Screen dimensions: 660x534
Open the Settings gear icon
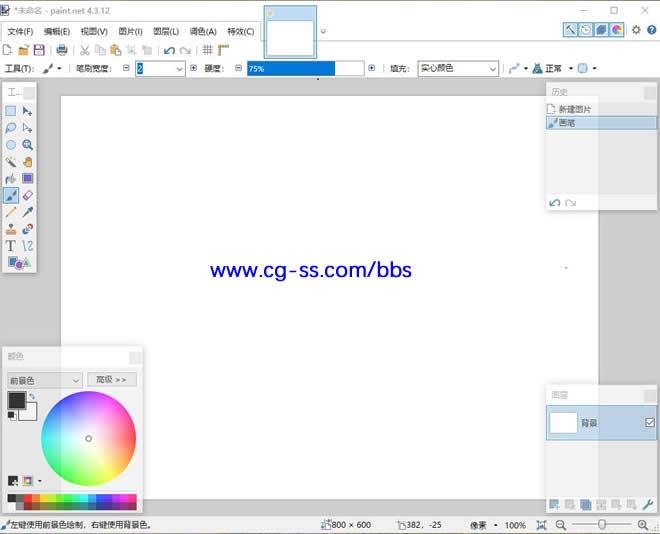click(x=636, y=30)
